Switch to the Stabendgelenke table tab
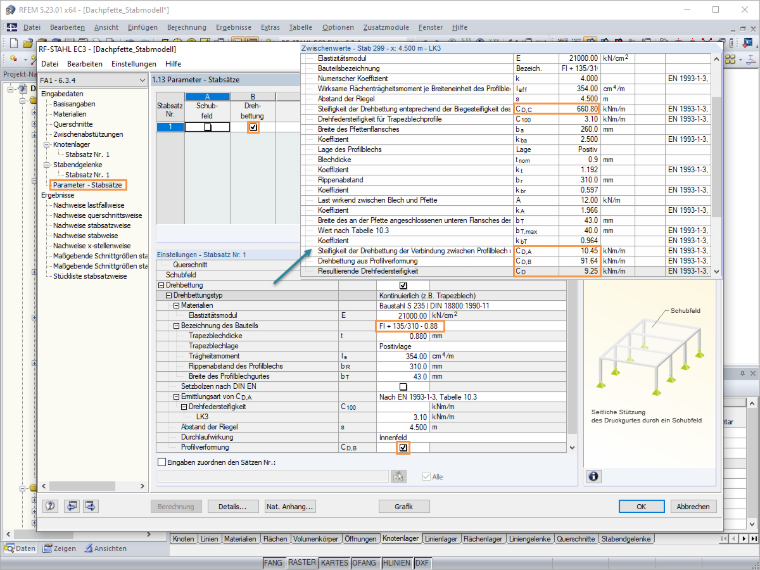Viewport: 760px width, 570px height. click(x=627, y=538)
